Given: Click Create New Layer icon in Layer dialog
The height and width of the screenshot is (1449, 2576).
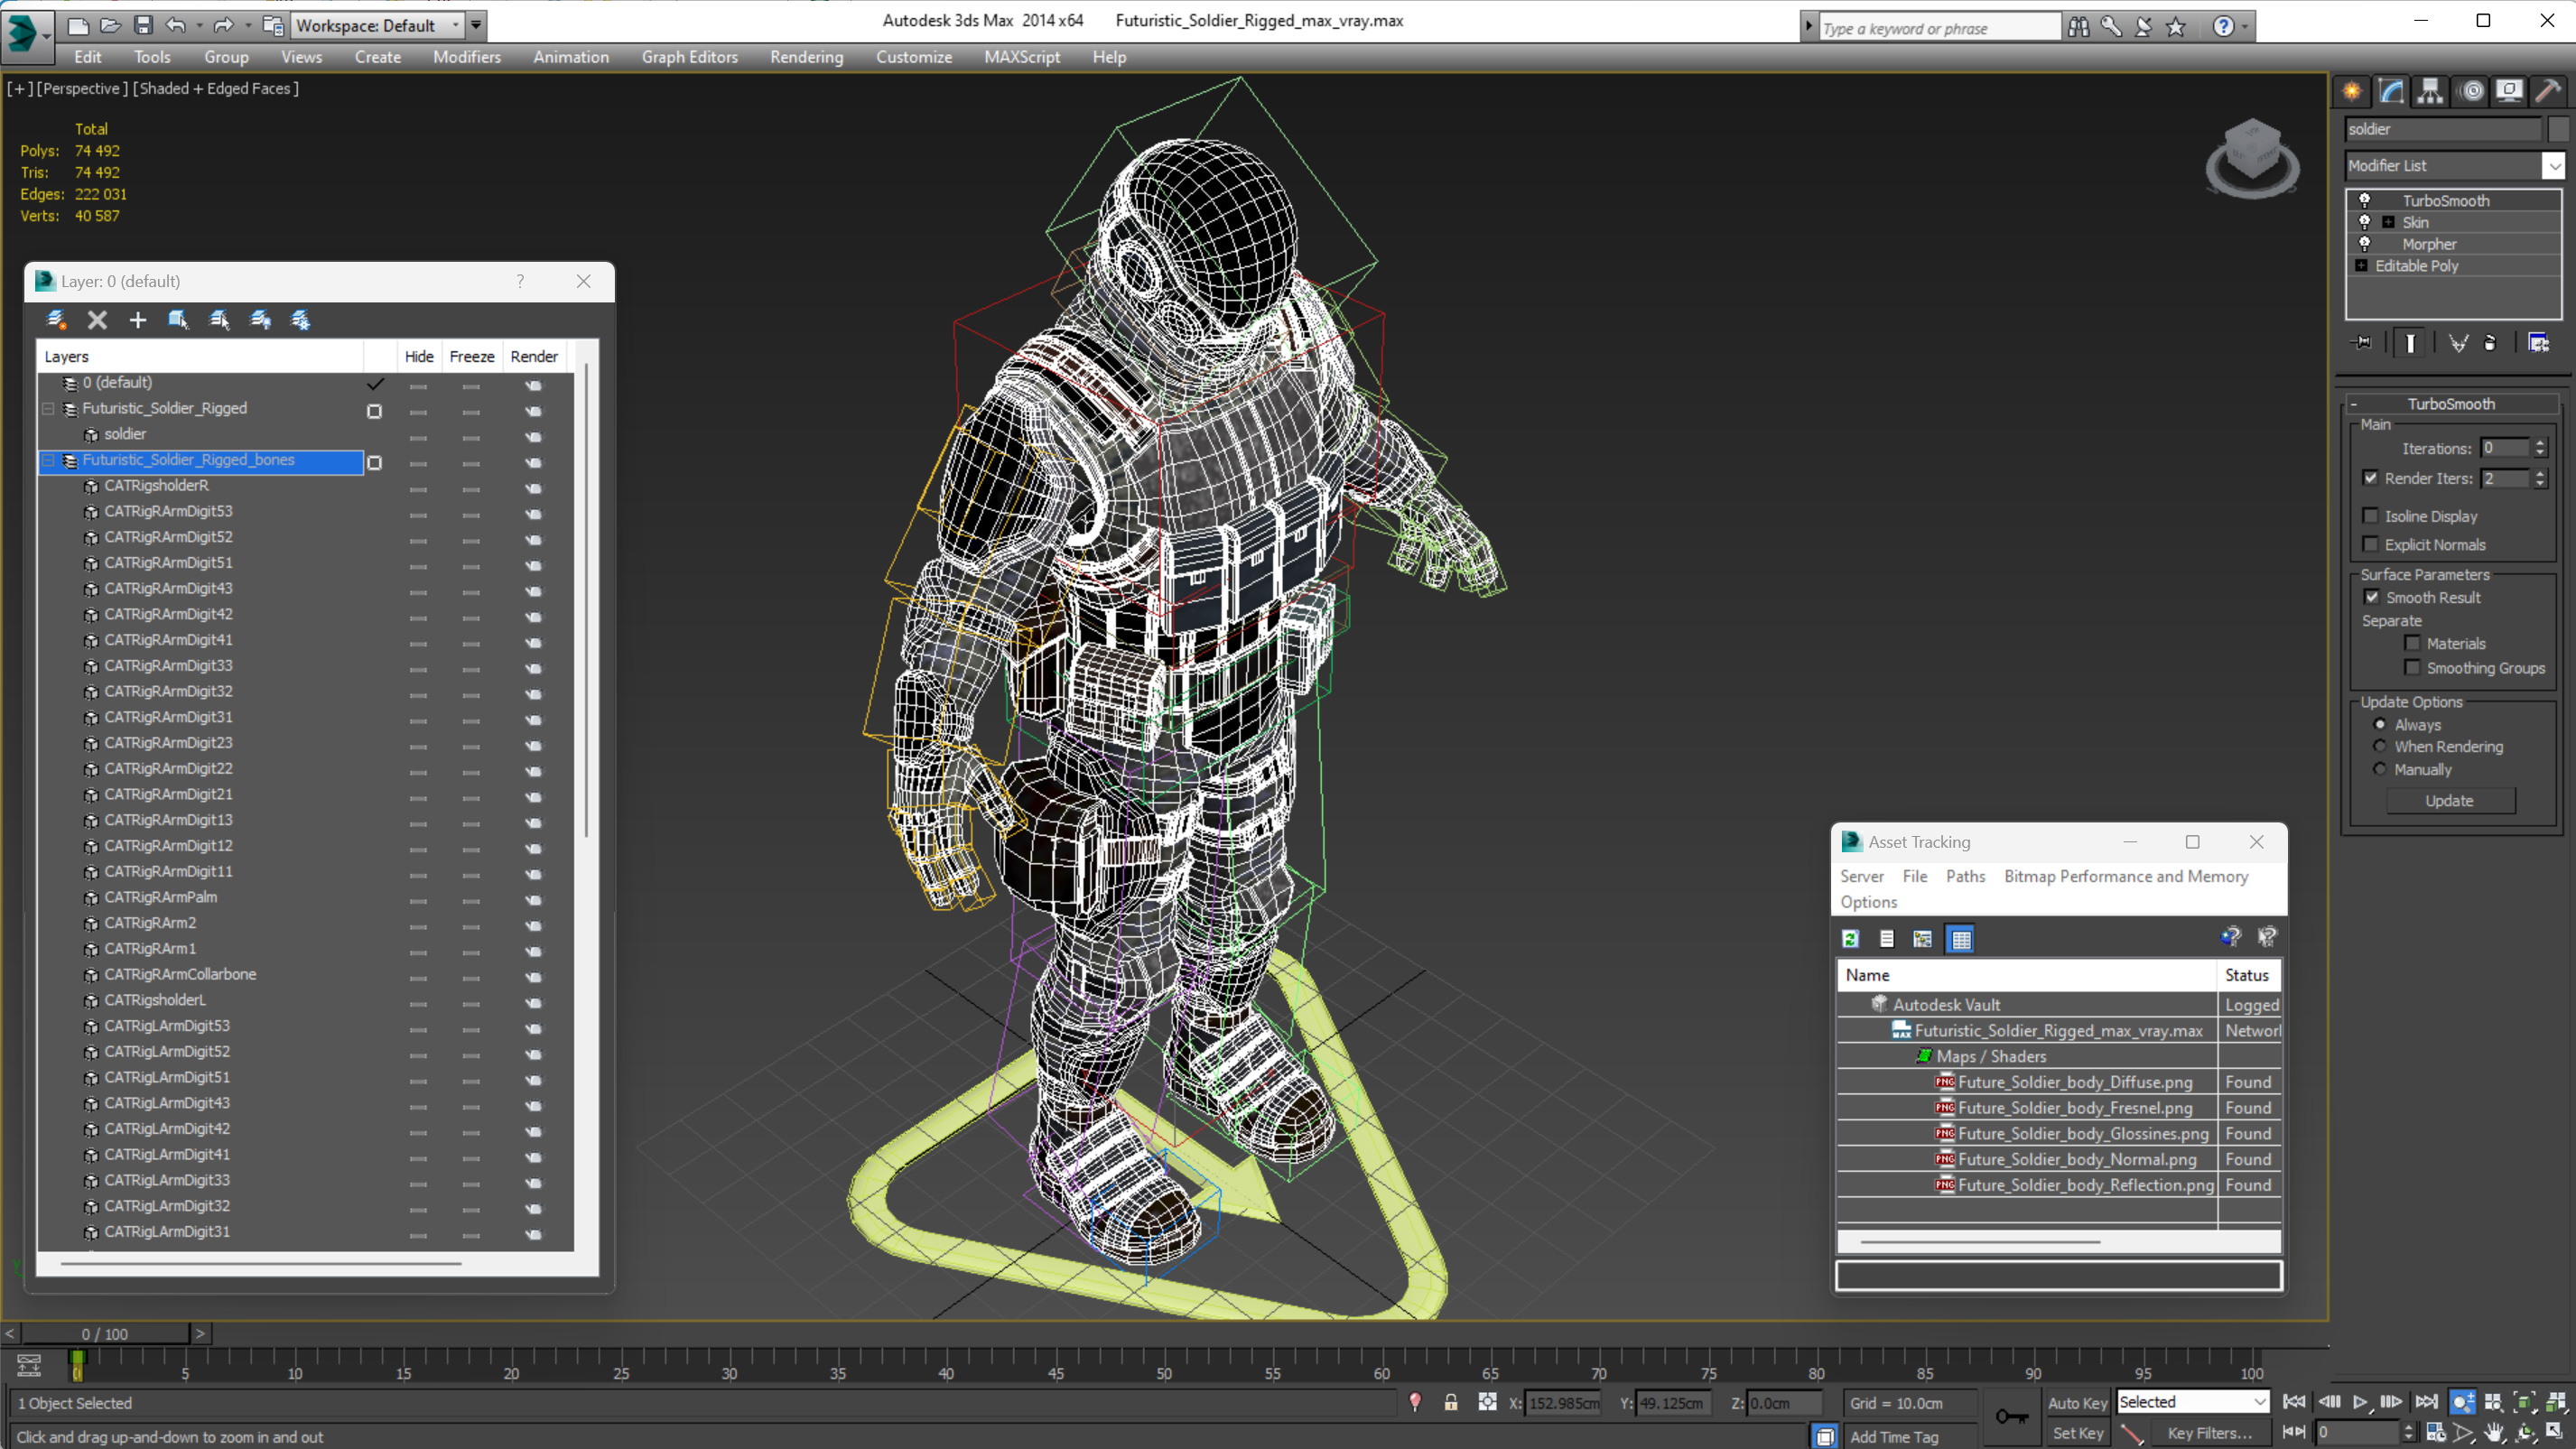Looking at the screenshot, I should 56,320.
